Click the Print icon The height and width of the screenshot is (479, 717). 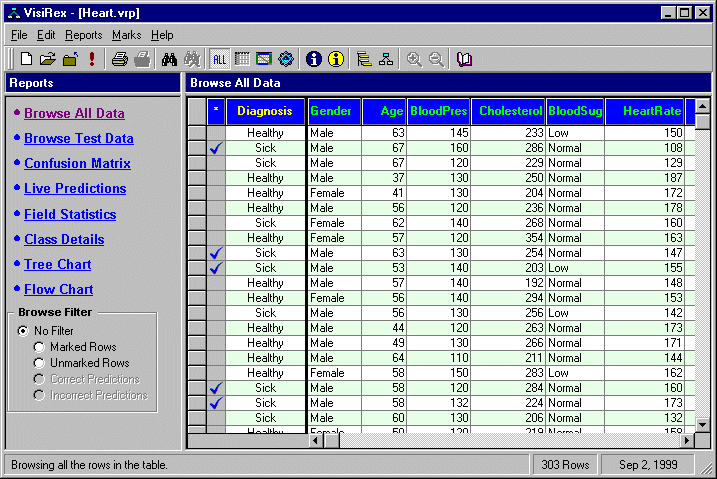click(x=120, y=59)
